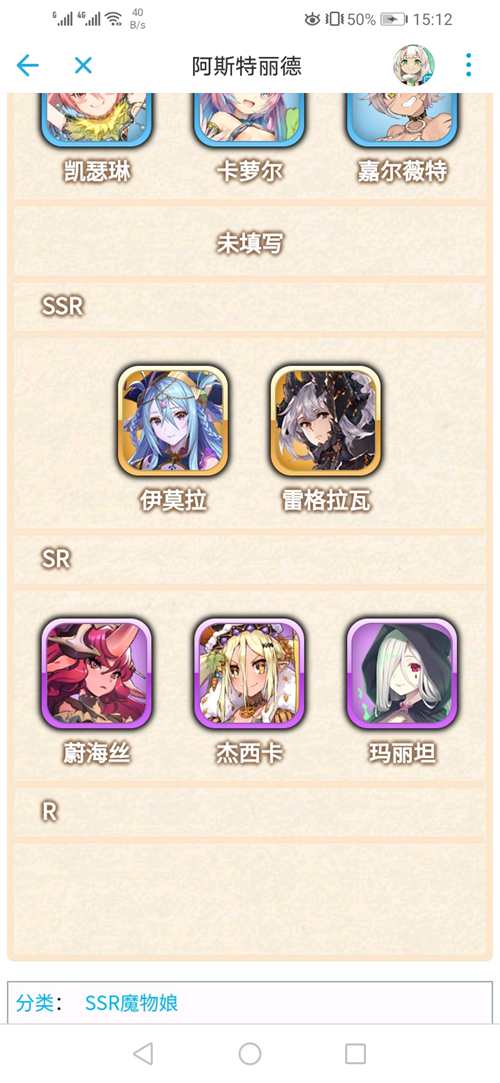Open 雷格拉瓦 character portrait
The width and height of the screenshot is (500, 1083).
point(325,421)
